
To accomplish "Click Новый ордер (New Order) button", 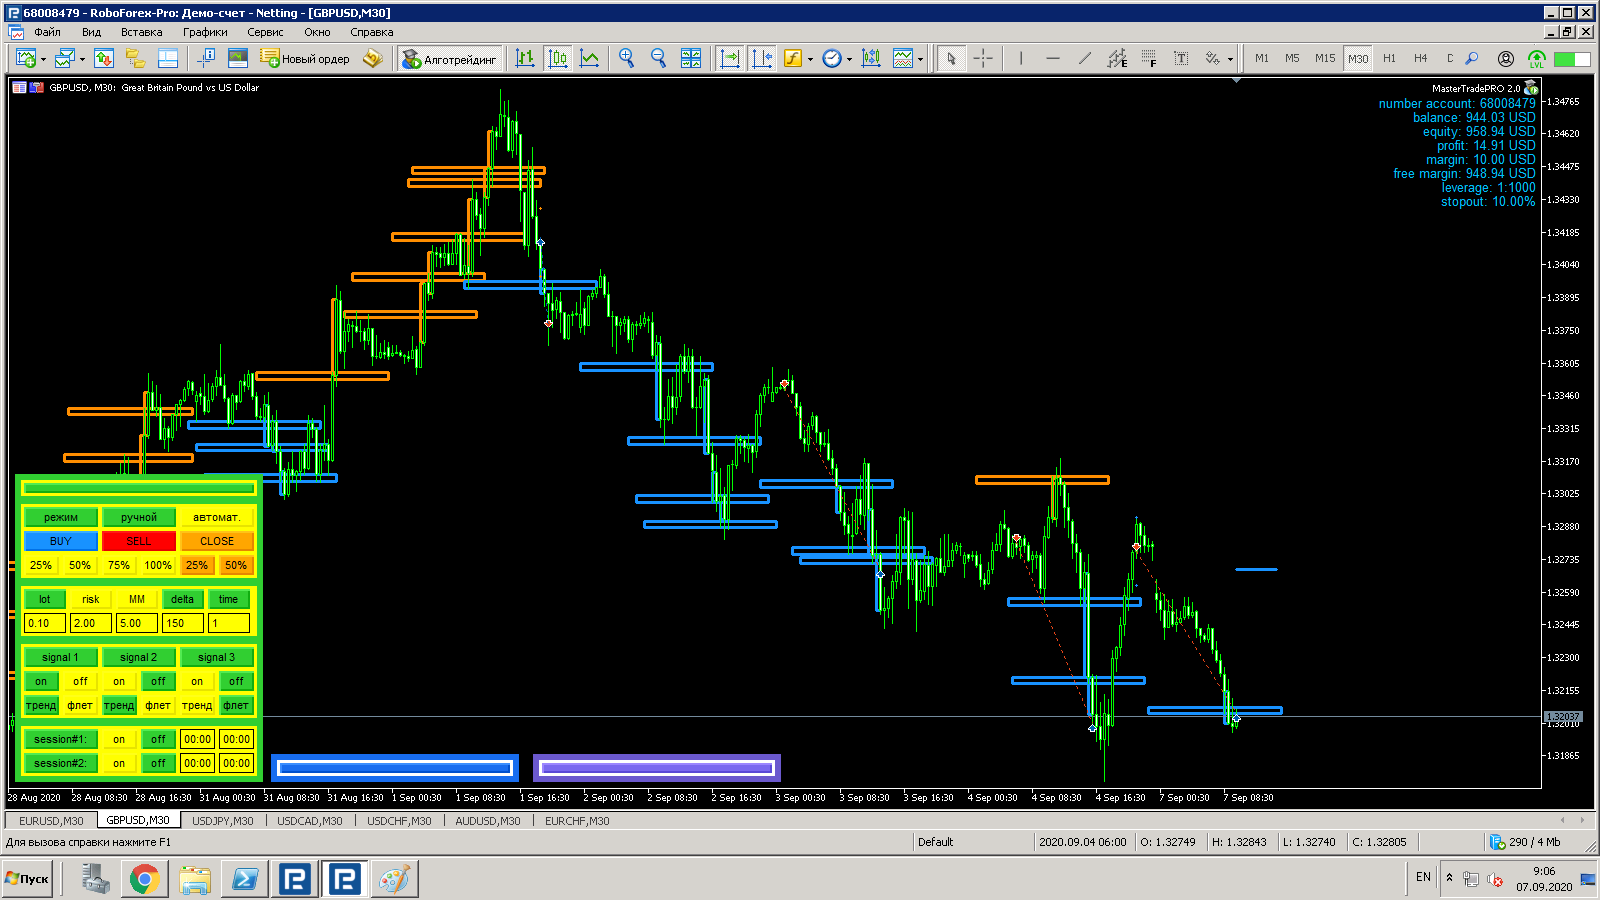I will (305, 59).
